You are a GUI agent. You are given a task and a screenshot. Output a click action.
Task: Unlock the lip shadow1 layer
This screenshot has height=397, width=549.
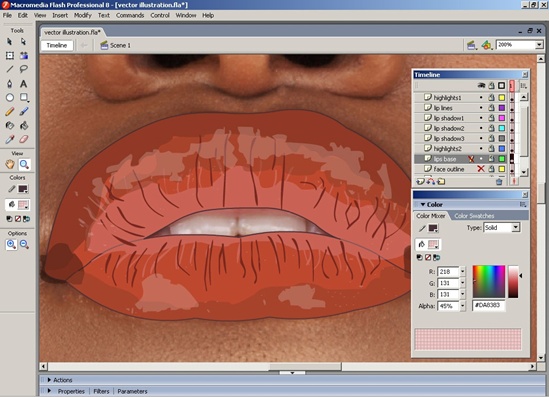[492, 118]
